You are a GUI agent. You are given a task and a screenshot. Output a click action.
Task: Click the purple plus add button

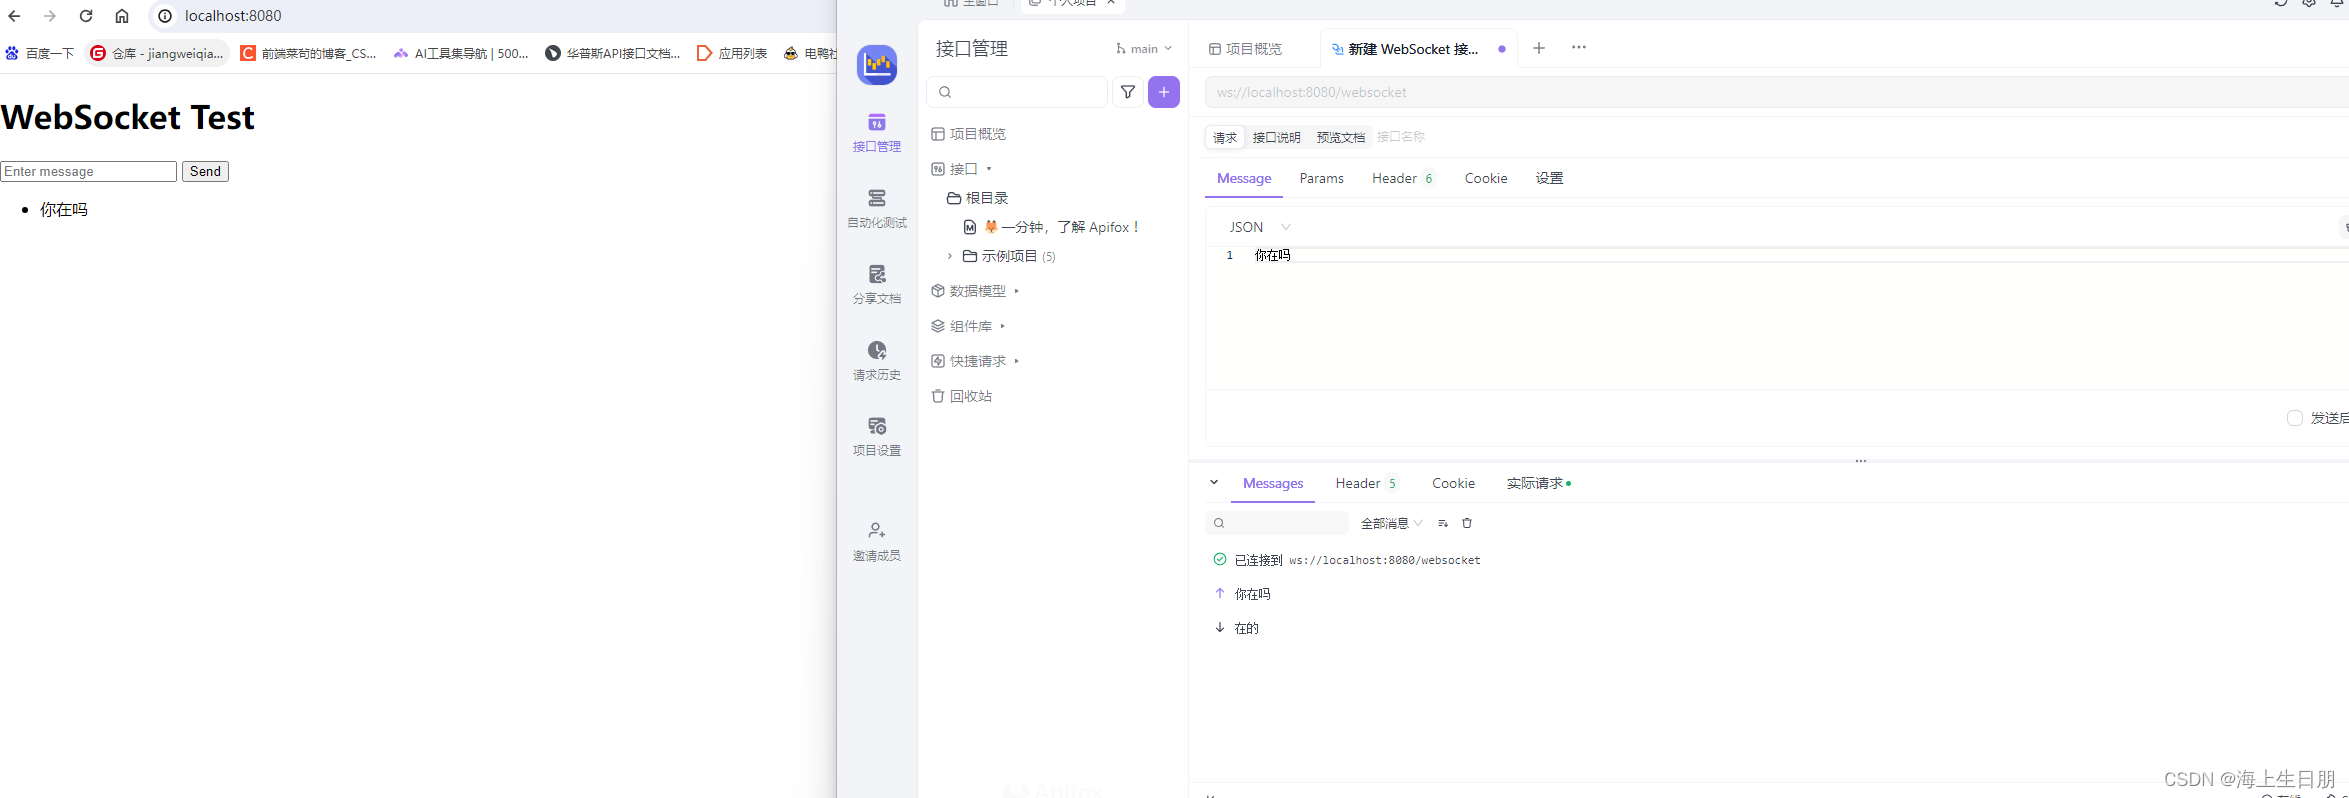pos(1164,92)
